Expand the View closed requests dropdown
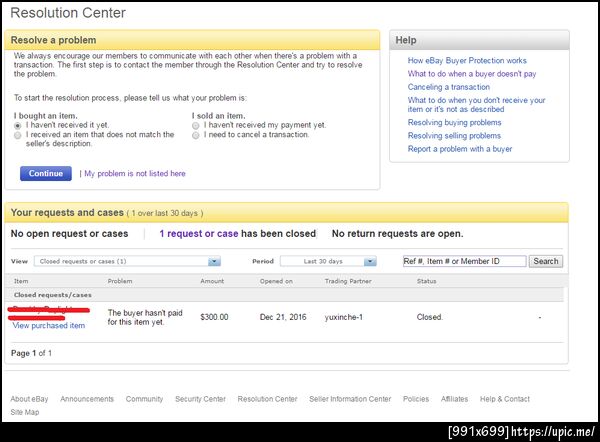Viewport: 600px width, 442px height. (127, 261)
